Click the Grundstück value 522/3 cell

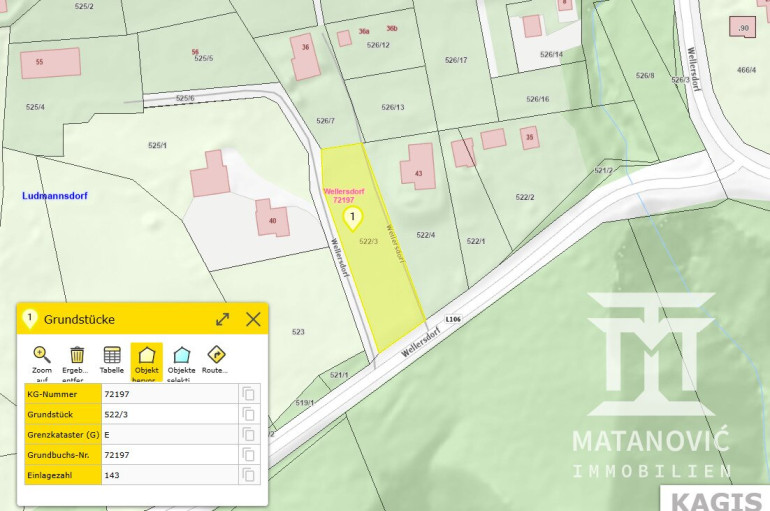170,414
